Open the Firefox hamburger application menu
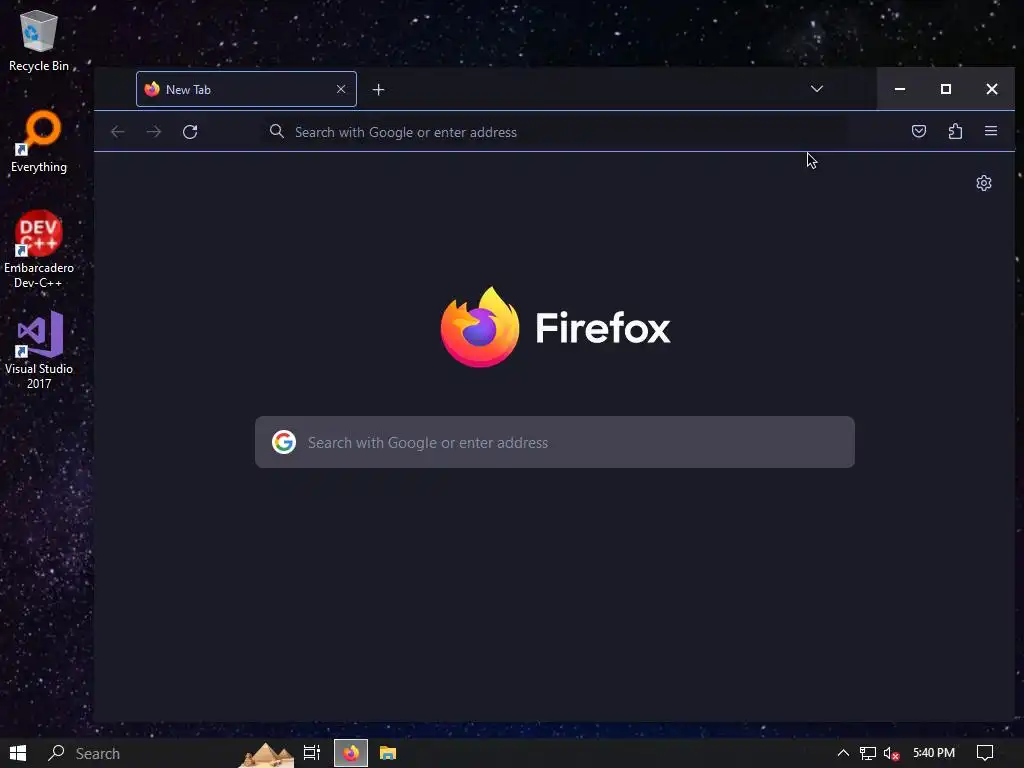Image resolution: width=1024 pixels, height=768 pixels. coord(991,131)
